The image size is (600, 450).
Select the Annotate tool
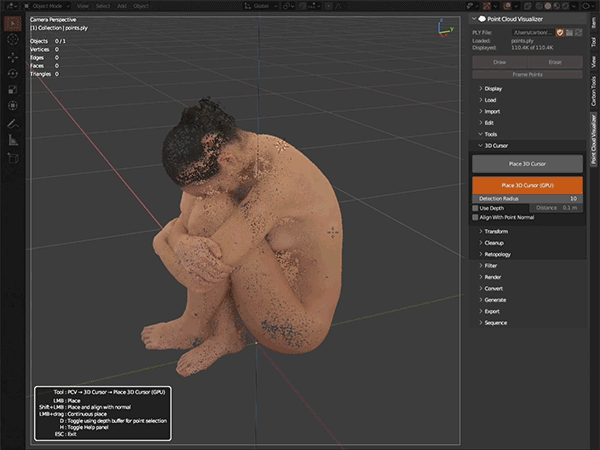pos(13,124)
